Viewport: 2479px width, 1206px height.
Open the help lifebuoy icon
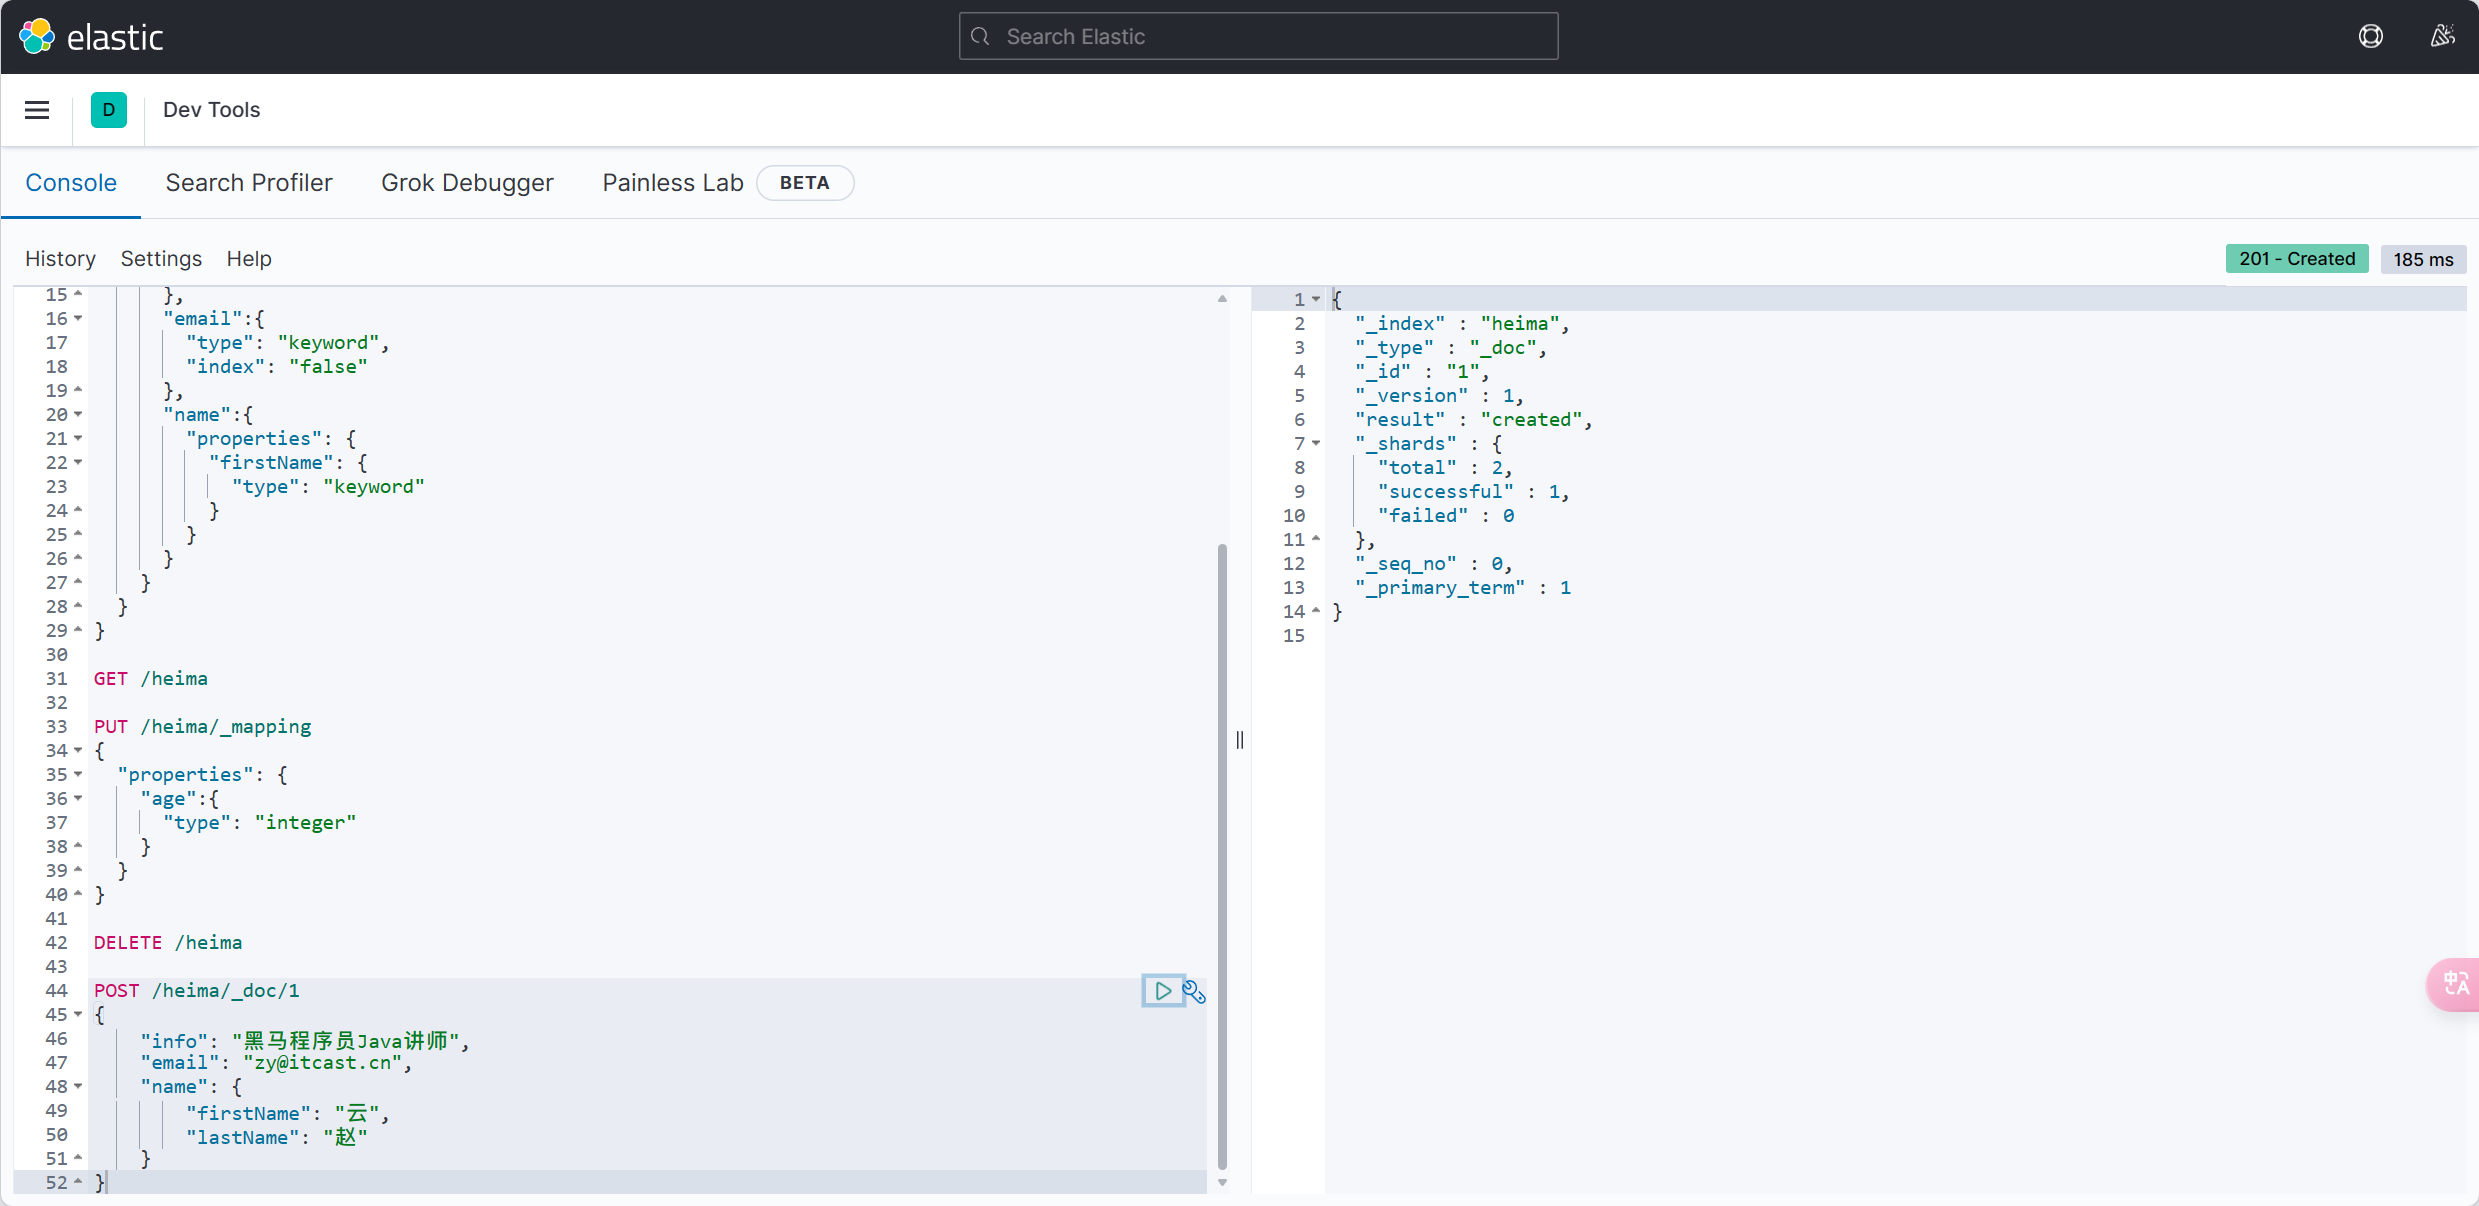coord(2370,37)
